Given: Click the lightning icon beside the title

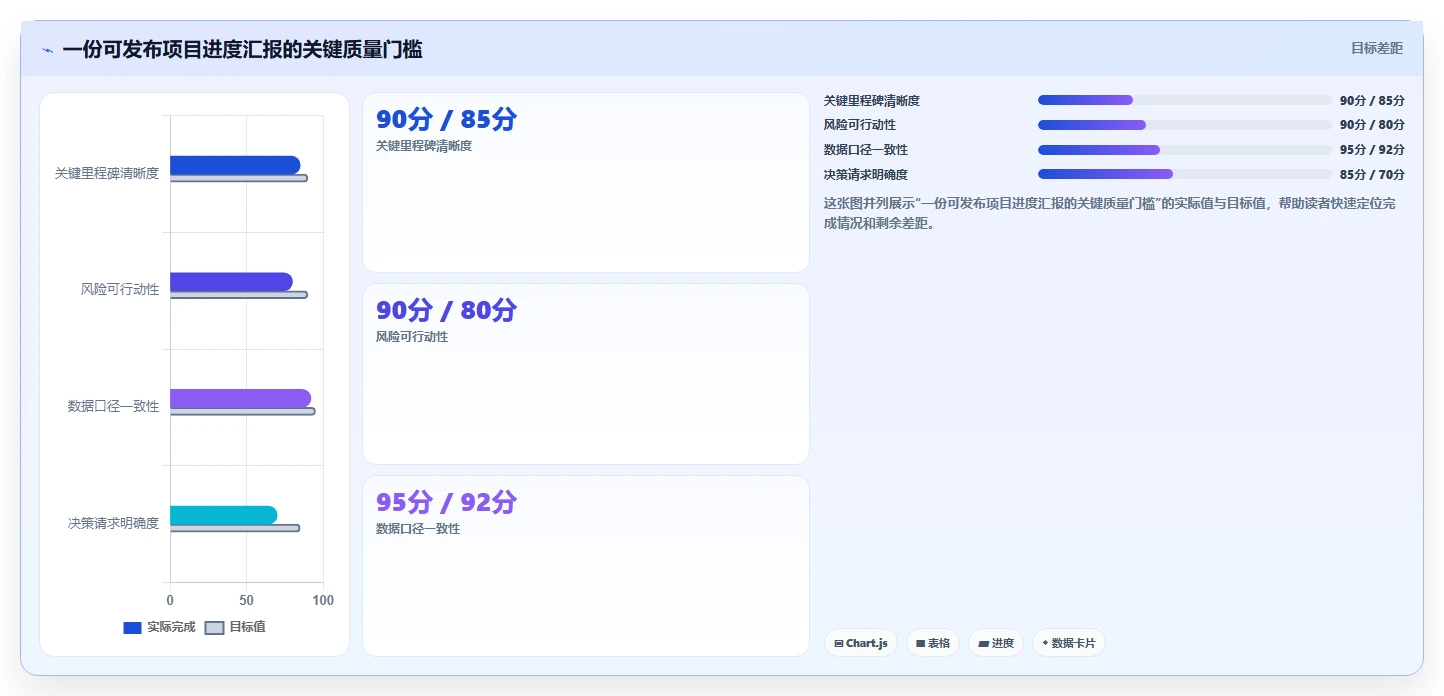Looking at the screenshot, I should 47,50.
